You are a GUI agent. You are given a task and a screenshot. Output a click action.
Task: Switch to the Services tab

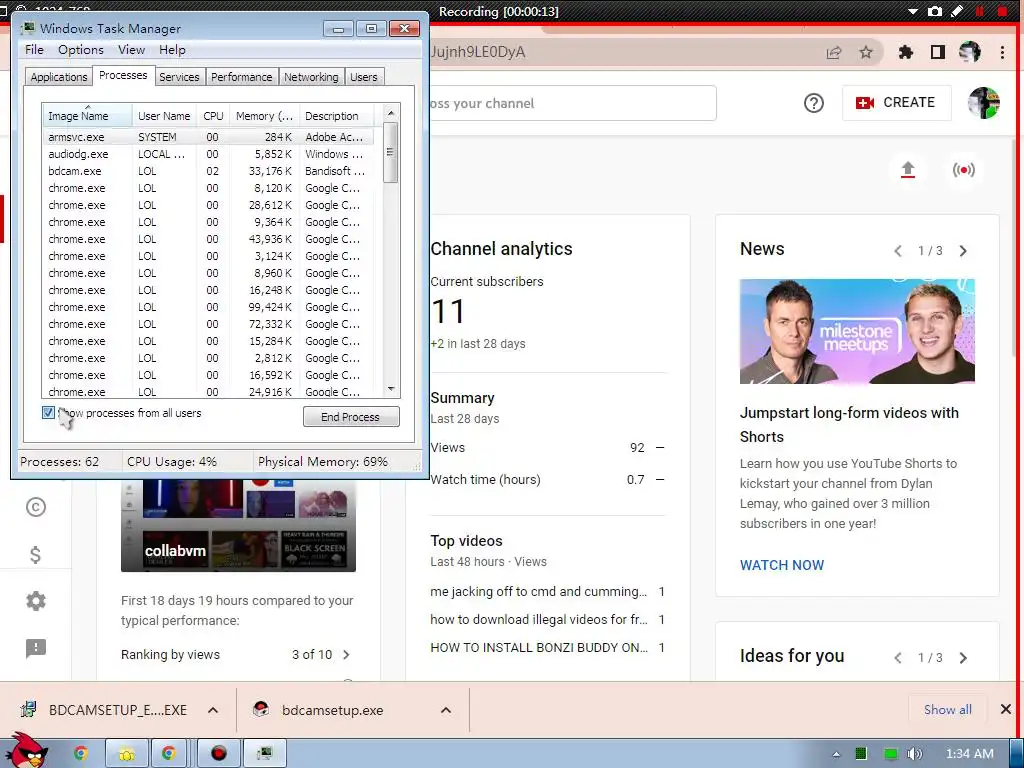(x=179, y=77)
